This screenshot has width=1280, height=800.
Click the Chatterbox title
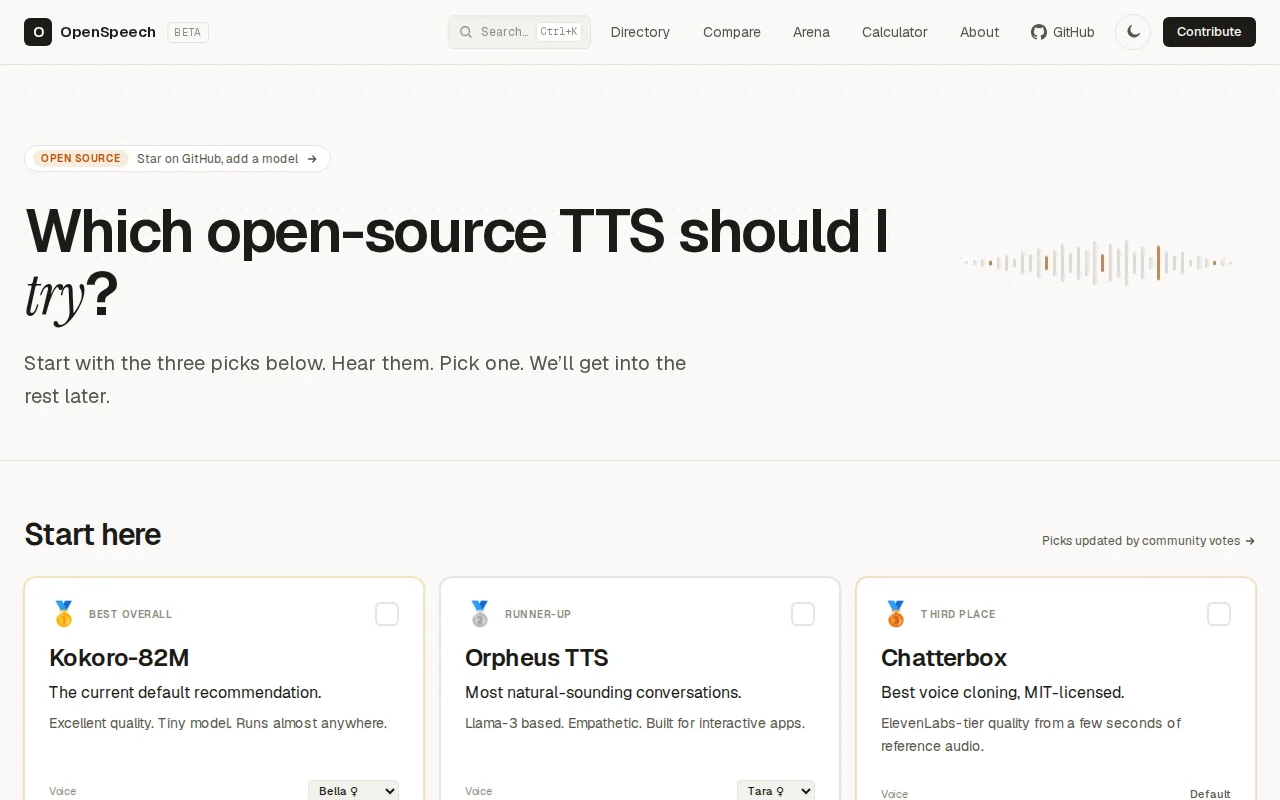click(944, 658)
